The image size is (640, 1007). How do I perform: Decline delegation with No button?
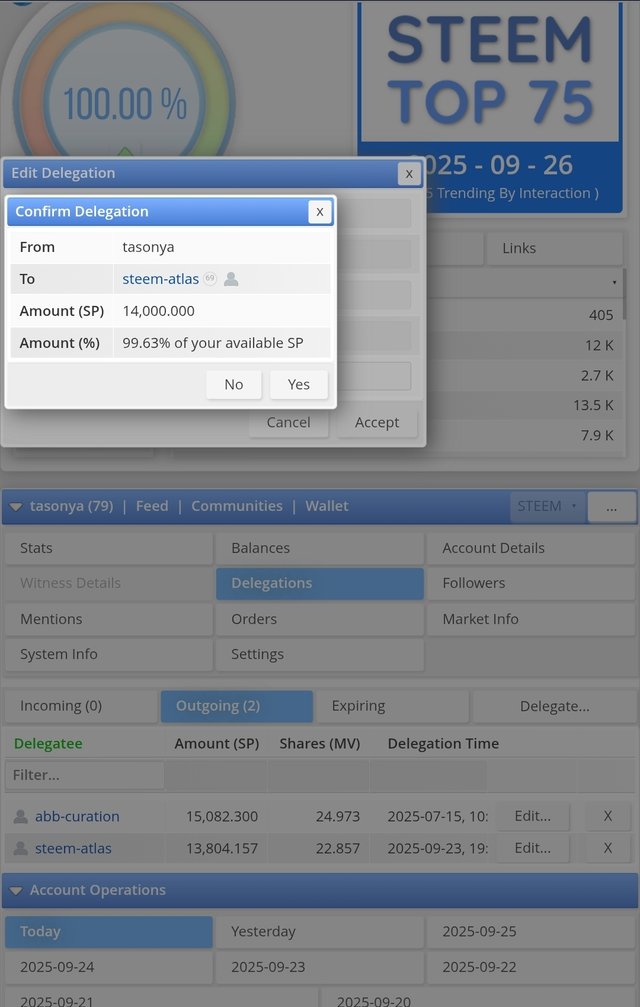(234, 384)
